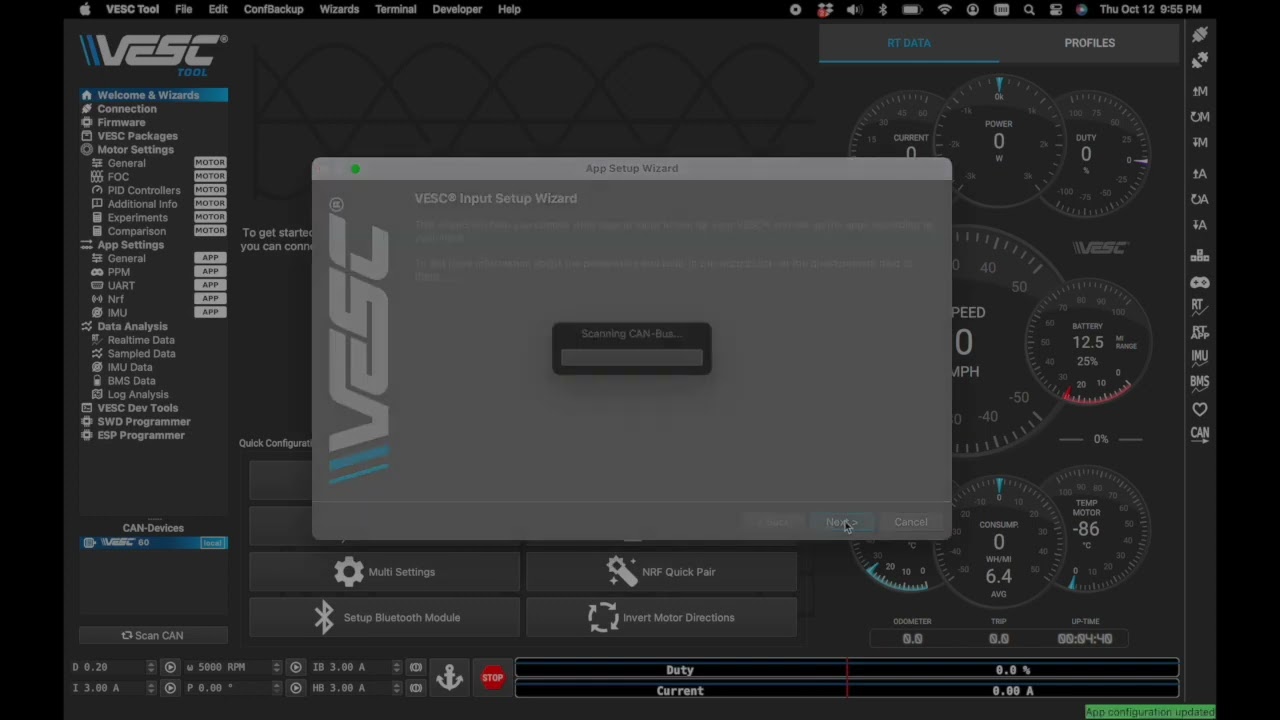Click the anchor brake-hold icon
Screen dimensions: 1280x720
coord(450,677)
